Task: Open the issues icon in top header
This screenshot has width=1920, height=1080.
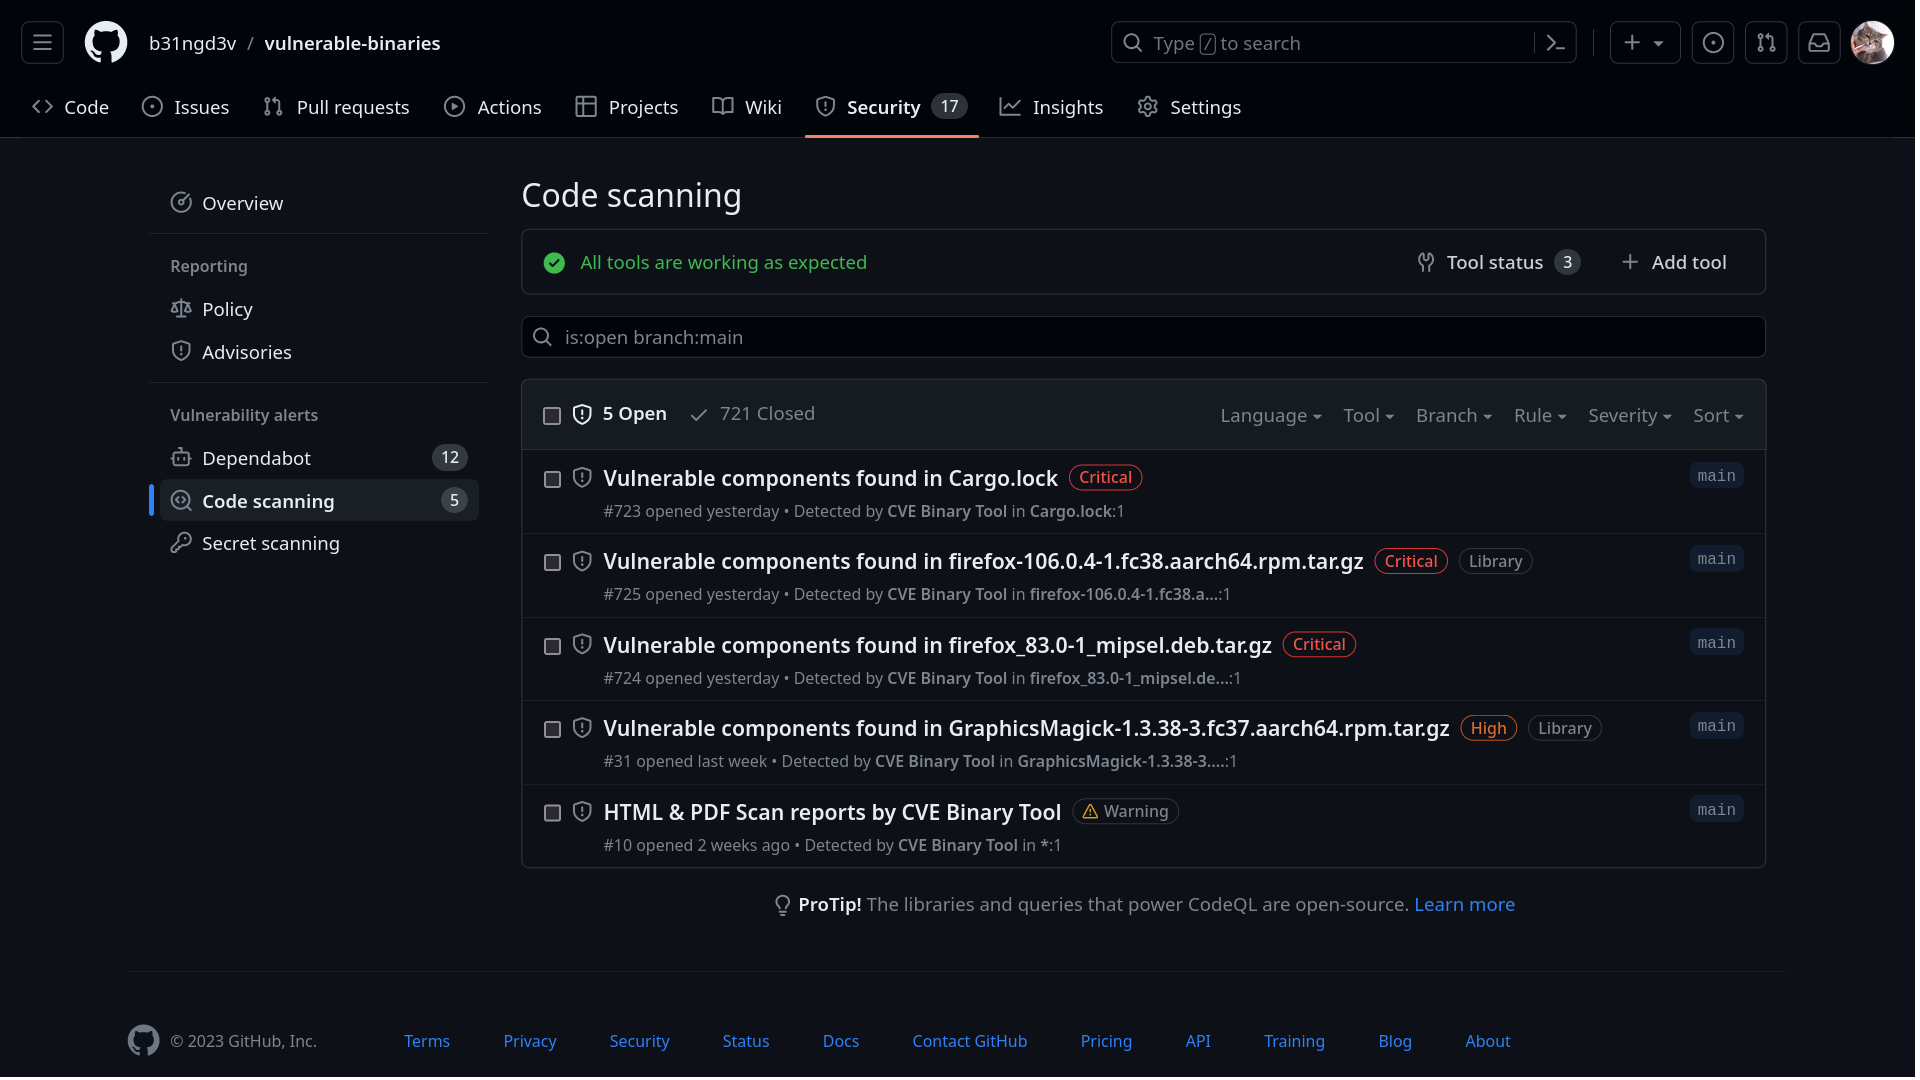Action: coord(1713,43)
